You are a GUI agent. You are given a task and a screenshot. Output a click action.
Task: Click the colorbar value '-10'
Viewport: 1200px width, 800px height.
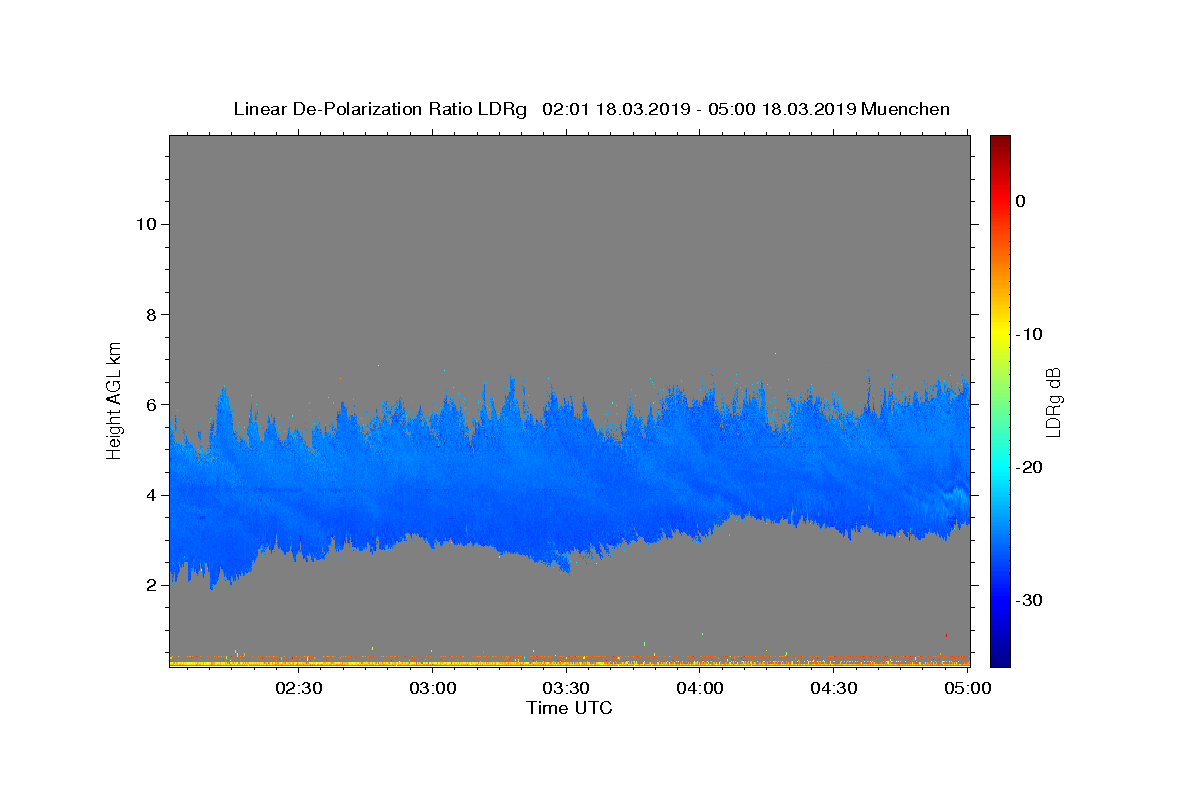[x=1030, y=334]
